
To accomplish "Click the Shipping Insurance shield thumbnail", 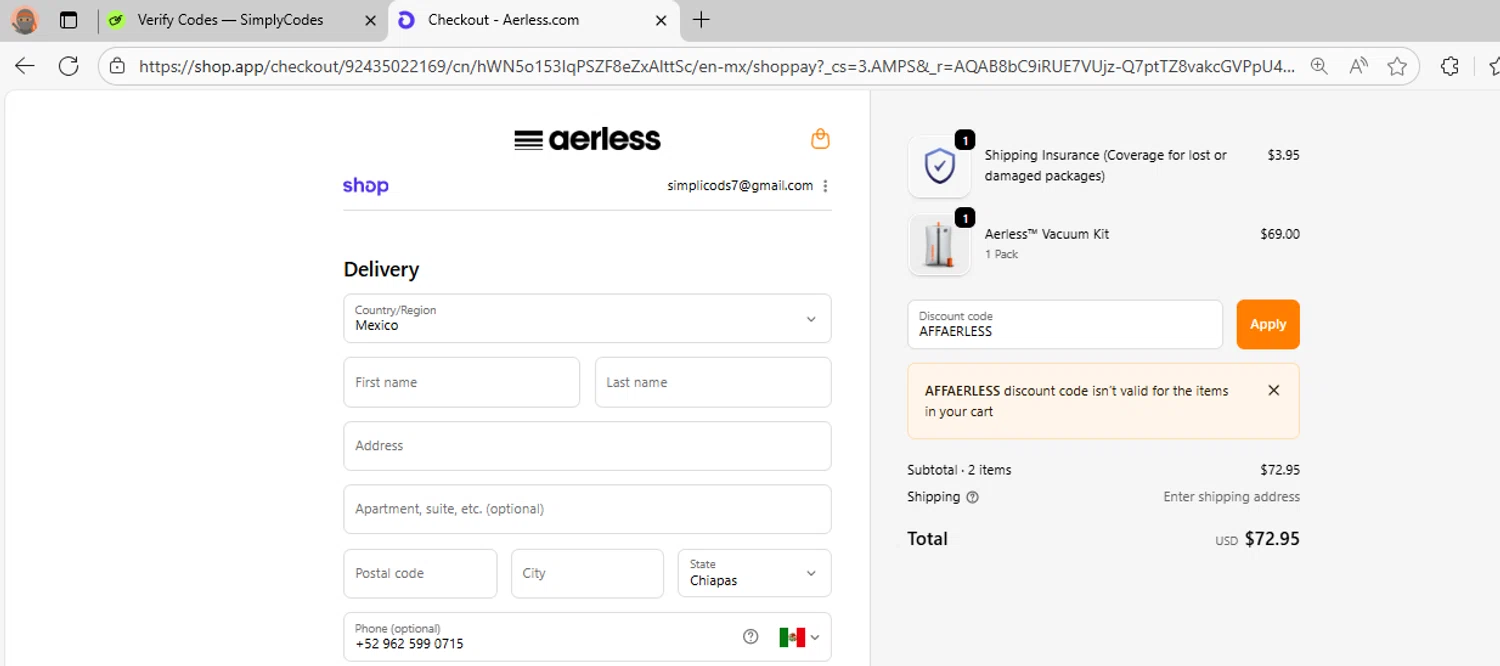I will pos(939,166).
